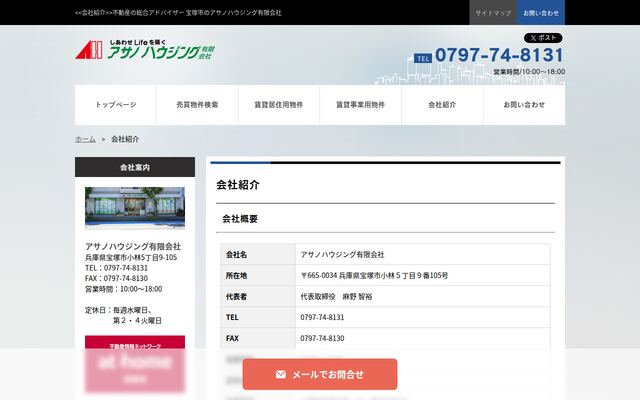Open the 売買物件検索 menu item

point(197,104)
